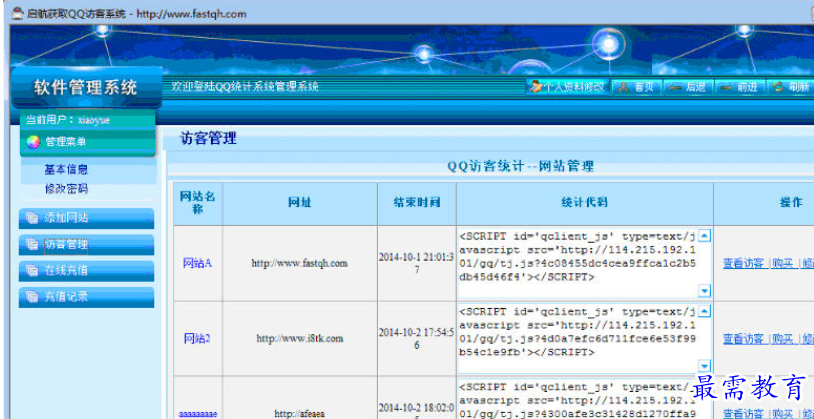Viewport: 814px width, 419px height.
Task: Go to 首页 via toolbar button
Action: [637, 87]
